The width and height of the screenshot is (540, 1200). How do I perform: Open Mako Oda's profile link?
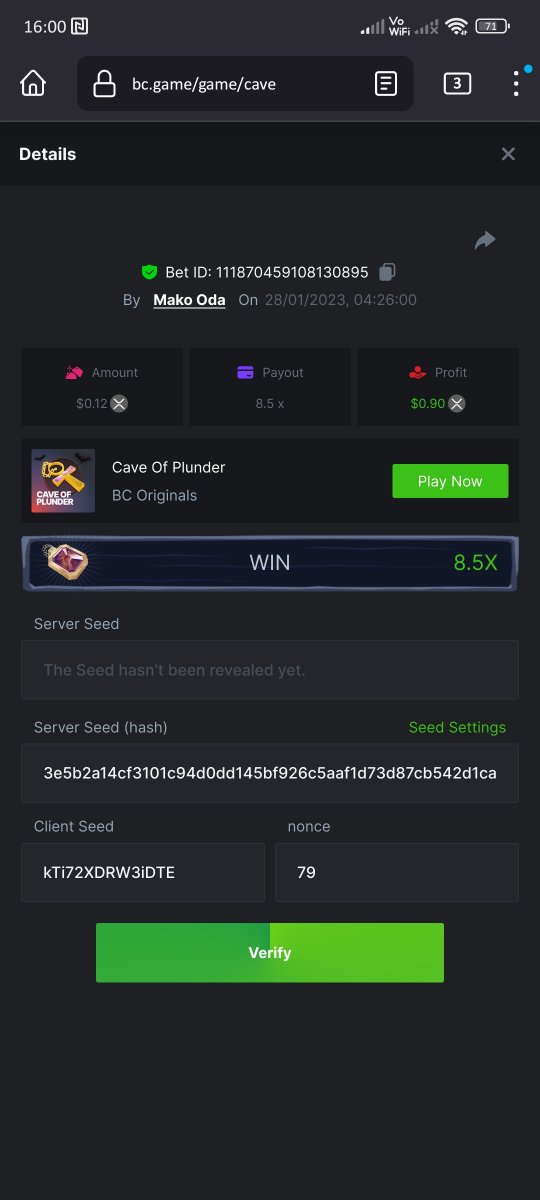pyautogui.click(x=189, y=300)
